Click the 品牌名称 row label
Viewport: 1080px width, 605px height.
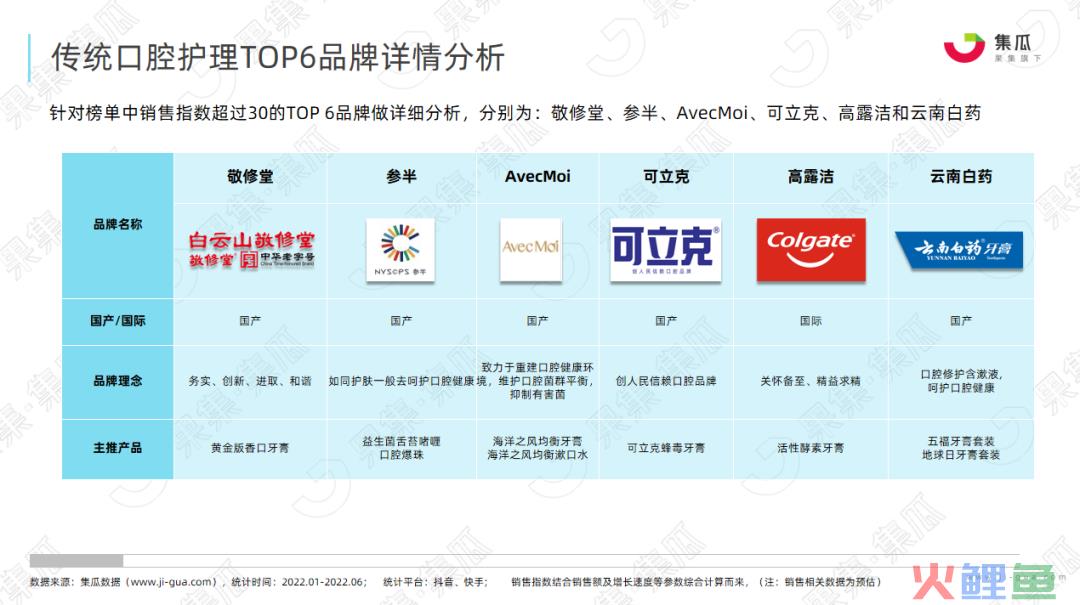(118, 224)
